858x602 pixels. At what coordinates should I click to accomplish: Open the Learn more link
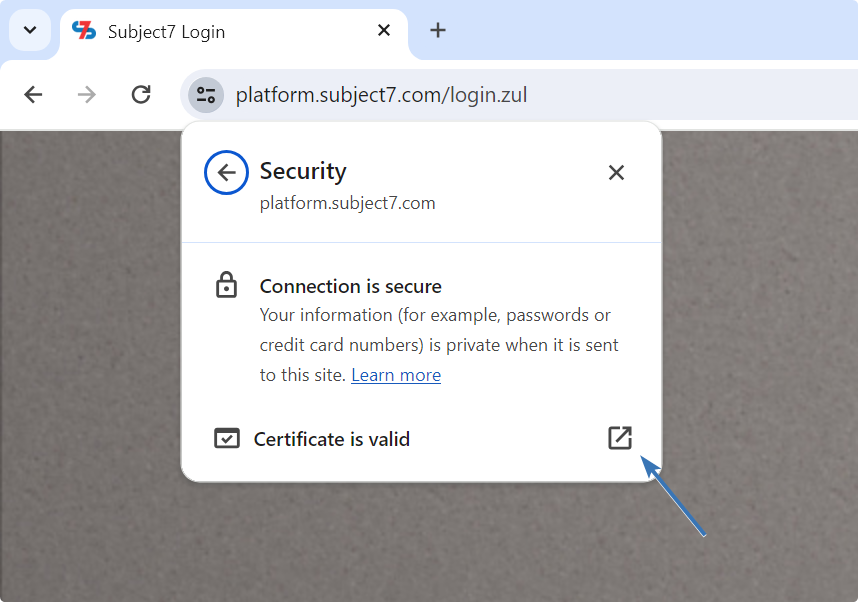[x=396, y=375]
